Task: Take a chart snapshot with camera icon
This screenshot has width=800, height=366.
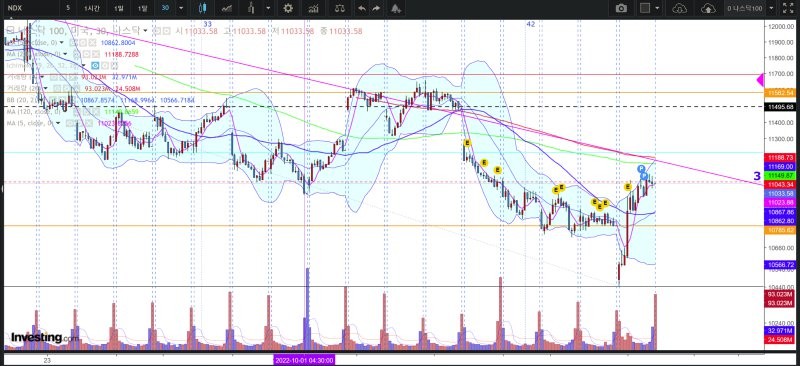Action: [621, 8]
